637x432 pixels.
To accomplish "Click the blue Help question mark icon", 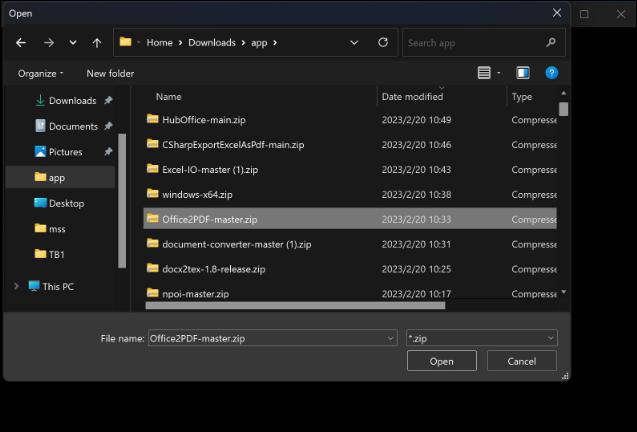I will (551, 73).
